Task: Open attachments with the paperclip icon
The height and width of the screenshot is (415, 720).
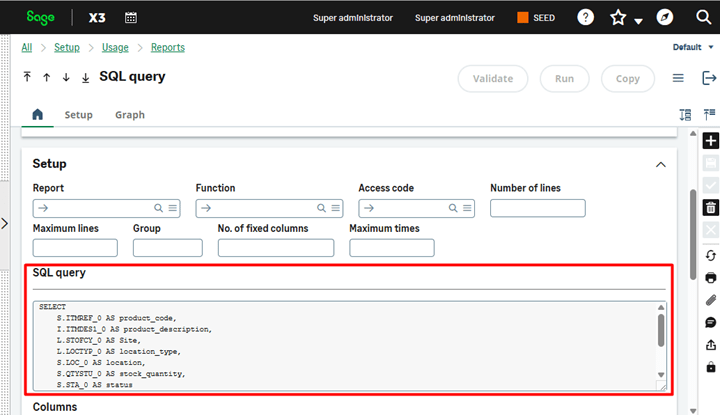Action: click(710, 300)
